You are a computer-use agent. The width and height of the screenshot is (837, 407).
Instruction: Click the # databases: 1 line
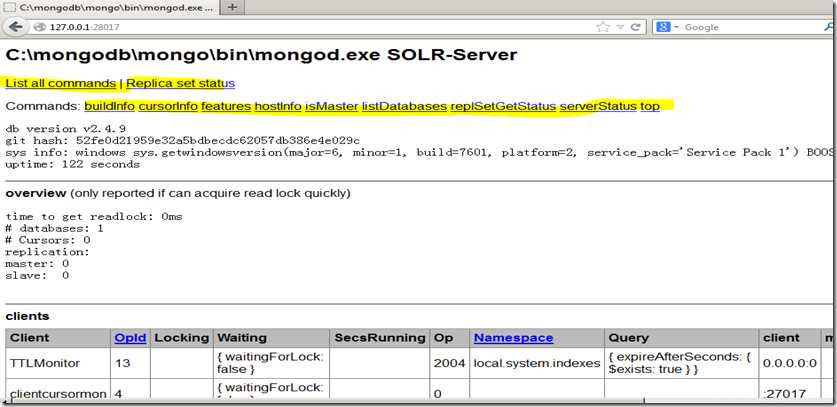54,228
